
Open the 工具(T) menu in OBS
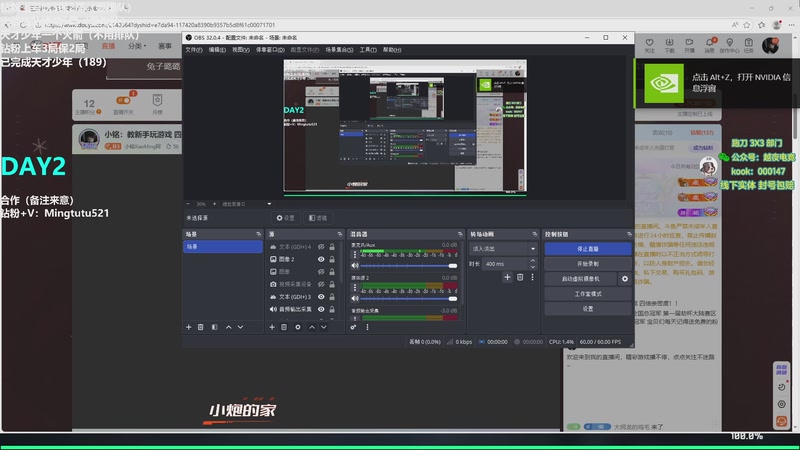368,50
